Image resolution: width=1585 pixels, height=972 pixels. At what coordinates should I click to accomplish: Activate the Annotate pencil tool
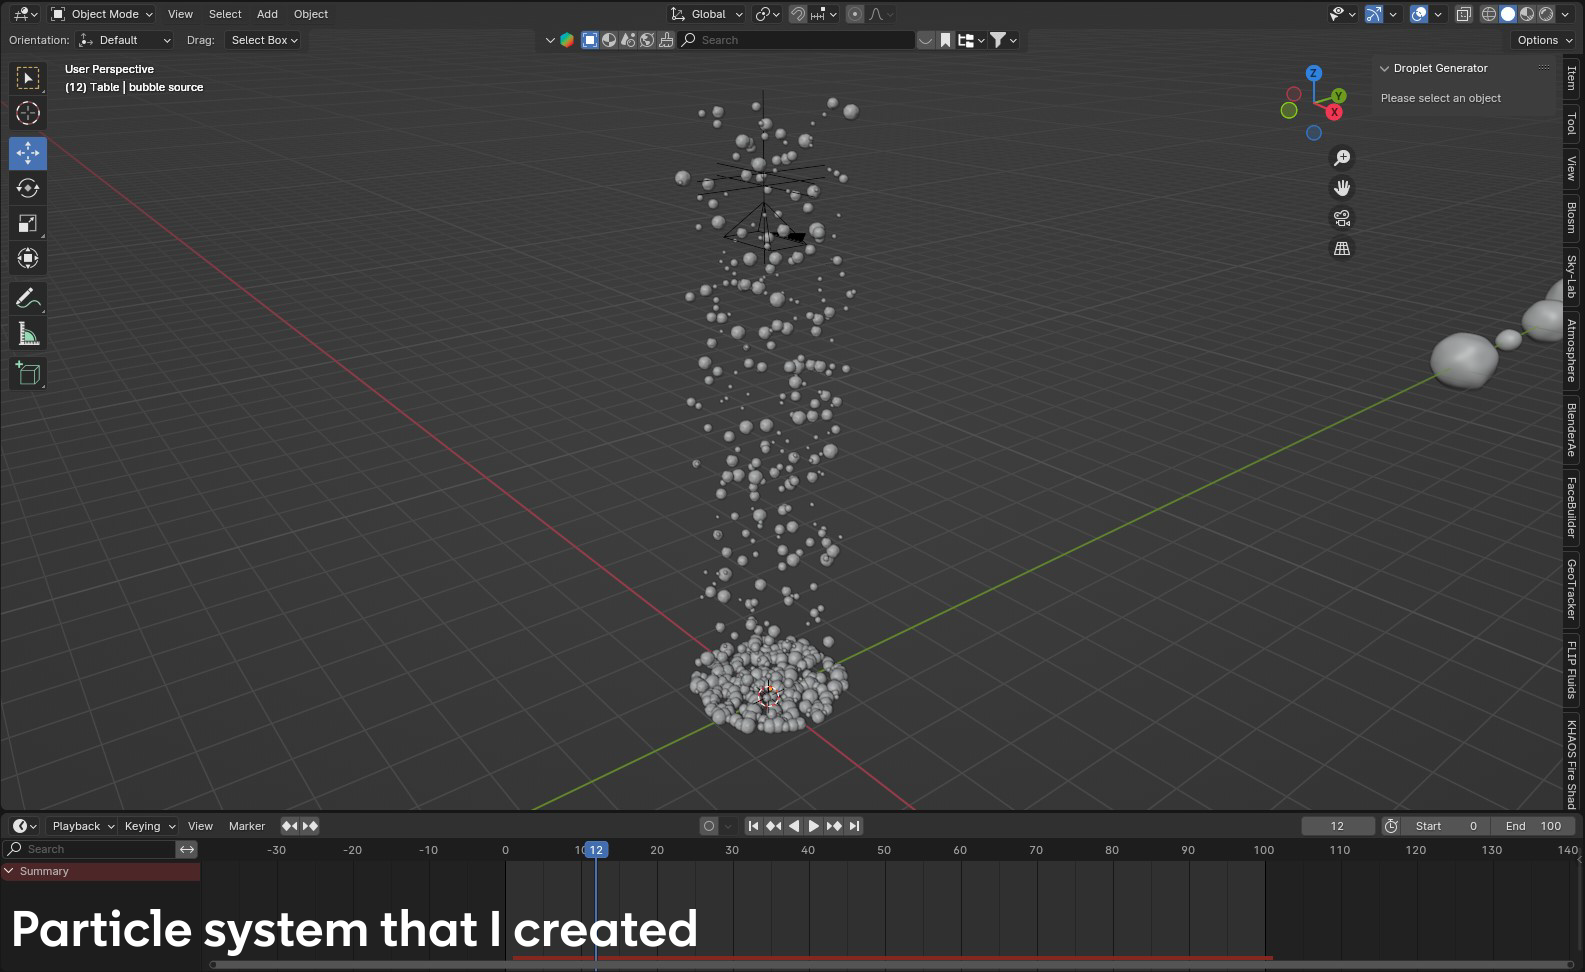click(28, 299)
